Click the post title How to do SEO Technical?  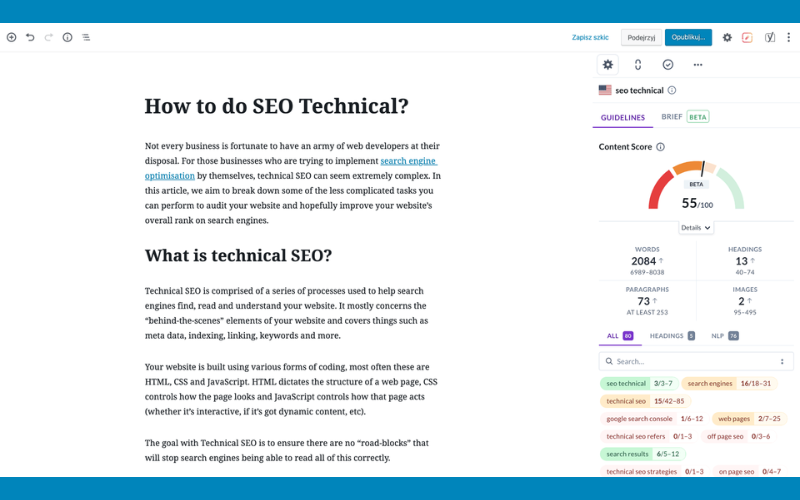277,106
